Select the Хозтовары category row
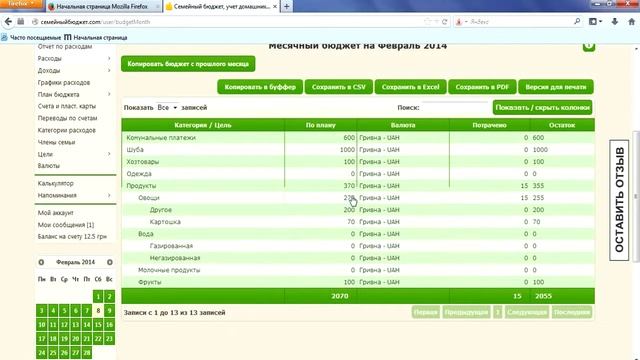640x360 pixels. click(358, 162)
